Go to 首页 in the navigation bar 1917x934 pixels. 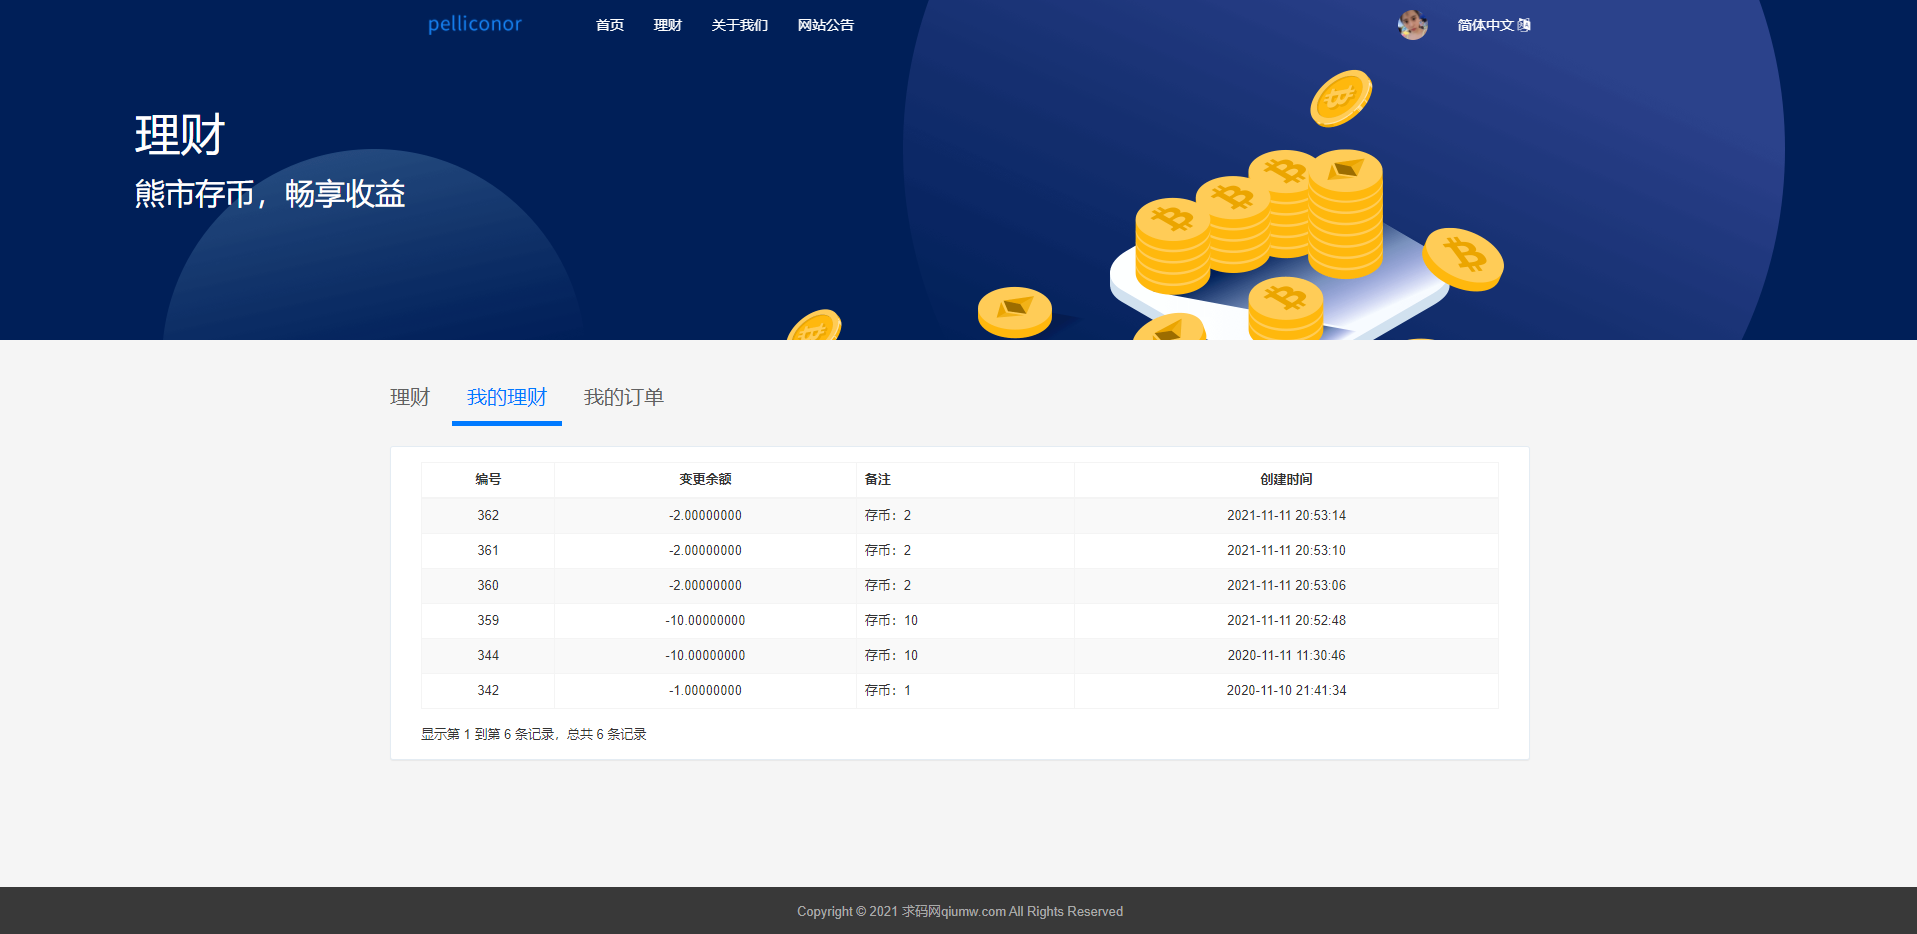point(610,25)
